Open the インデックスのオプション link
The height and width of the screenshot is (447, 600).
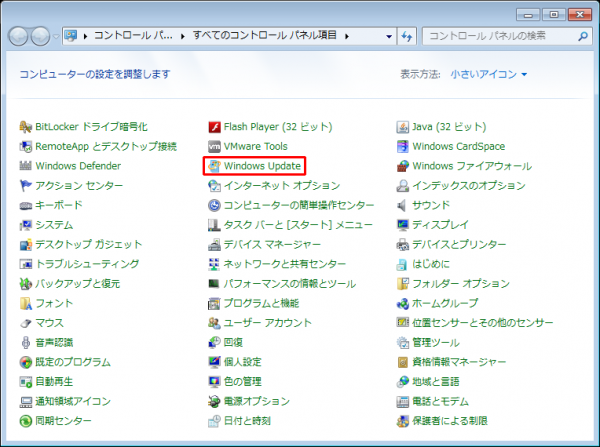pos(469,186)
